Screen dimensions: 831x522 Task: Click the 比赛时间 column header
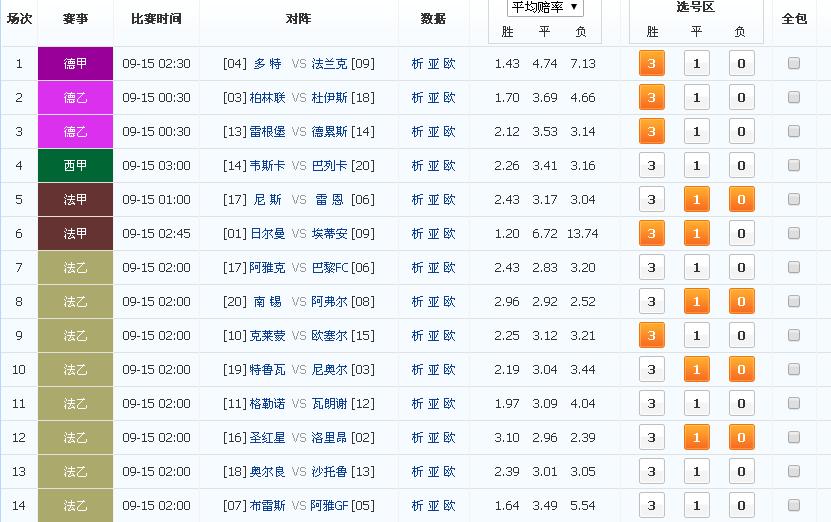pyautogui.click(x=156, y=19)
